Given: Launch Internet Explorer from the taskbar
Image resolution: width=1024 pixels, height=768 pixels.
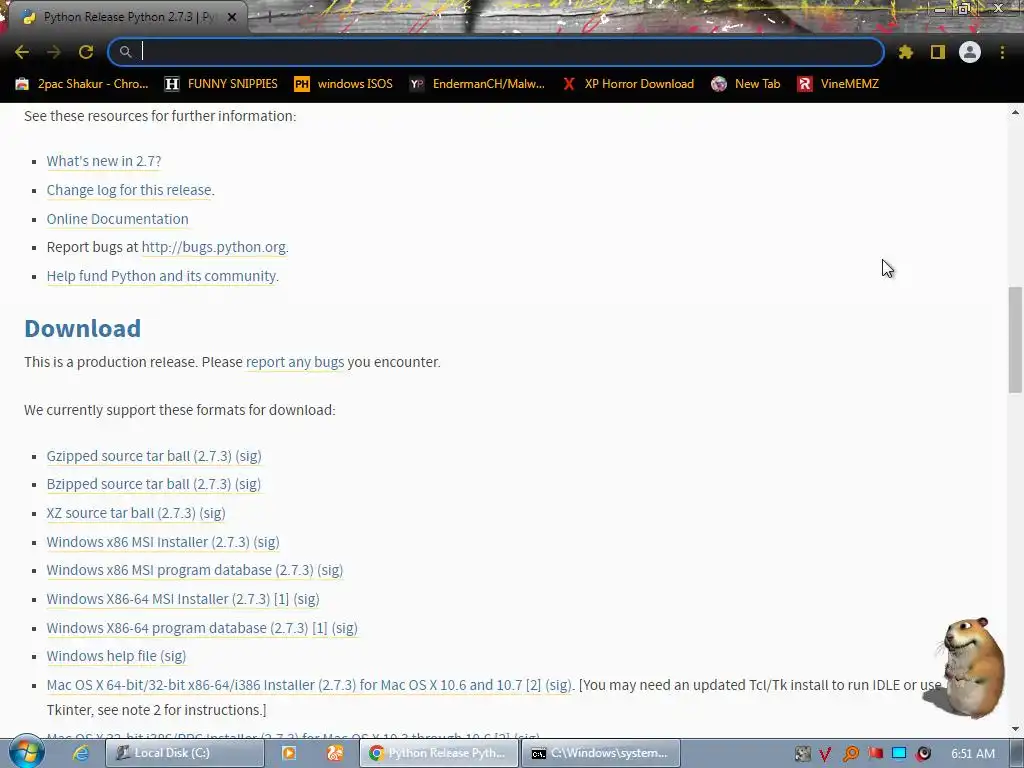Looking at the screenshot, I should (x=80, y=753).
